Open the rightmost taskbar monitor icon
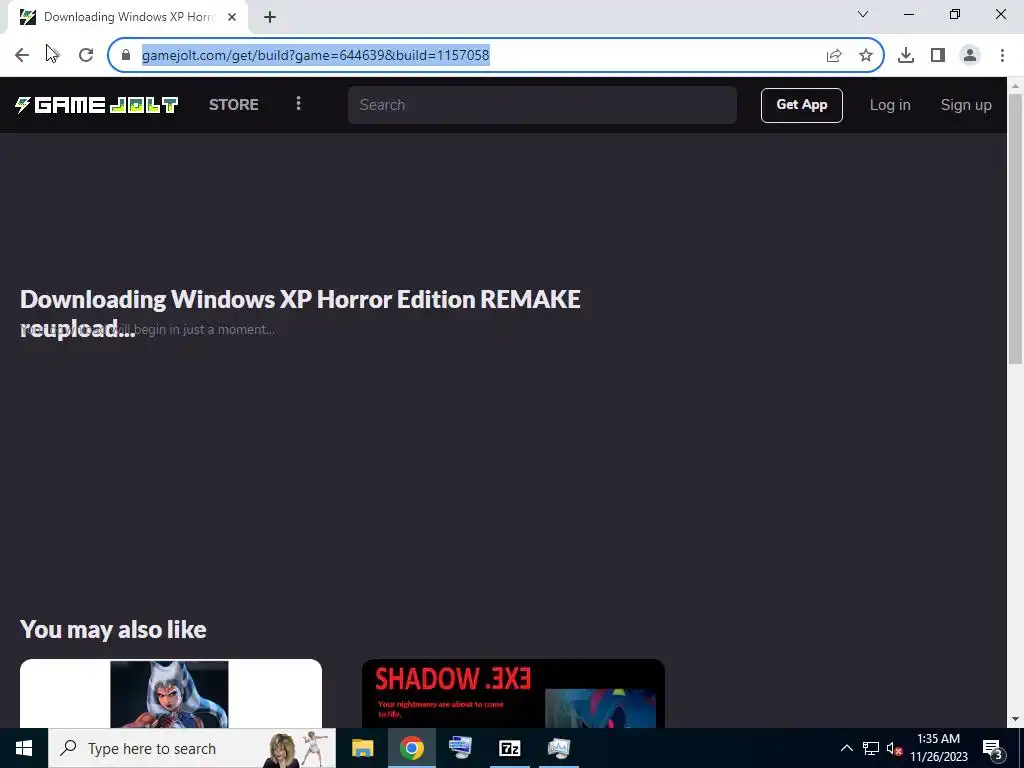 coord(558,748)
